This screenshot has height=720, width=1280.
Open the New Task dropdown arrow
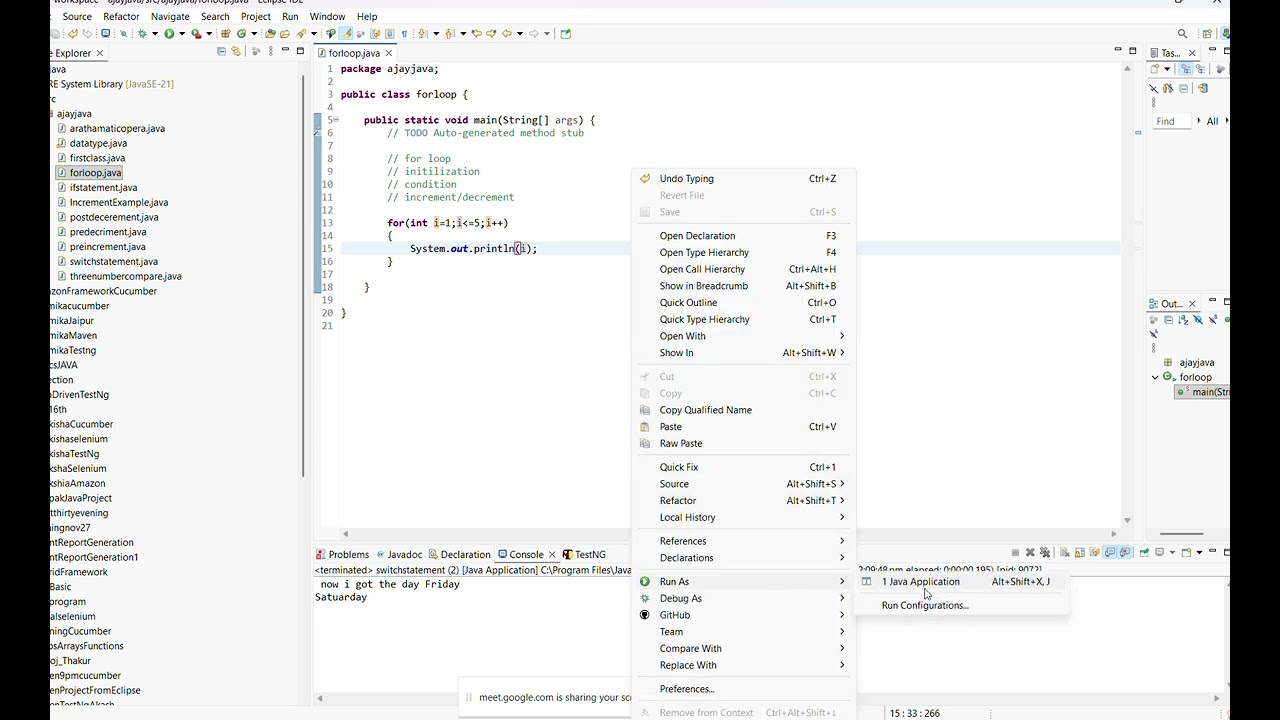(x=1167, y=69)
